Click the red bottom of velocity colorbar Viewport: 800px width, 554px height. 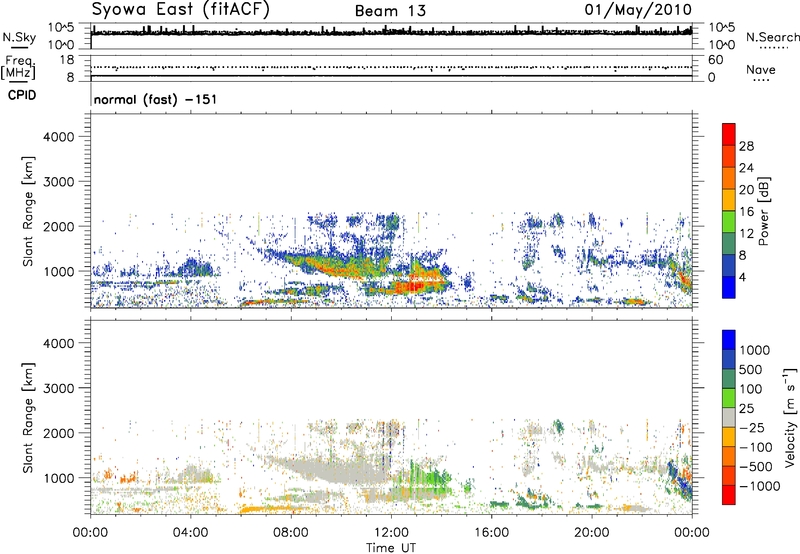729,494
